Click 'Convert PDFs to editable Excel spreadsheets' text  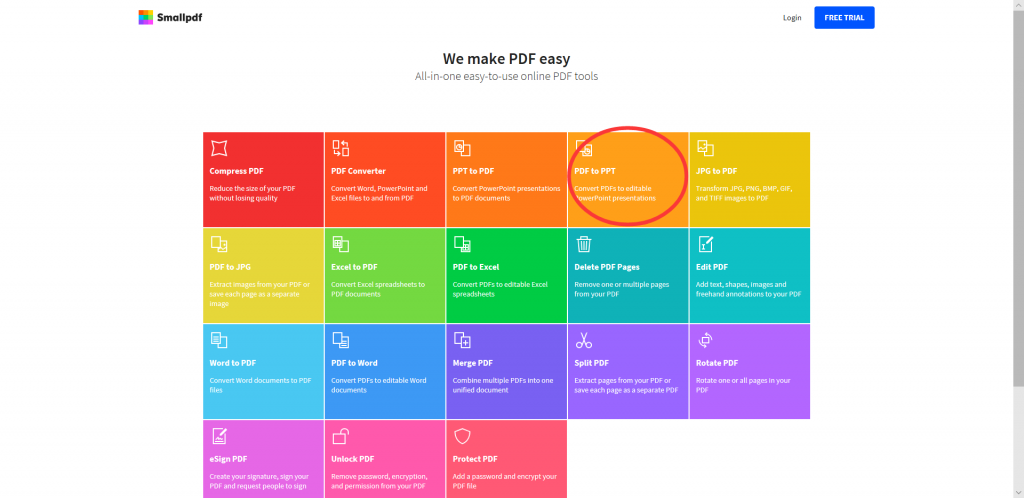coord(502,290)
